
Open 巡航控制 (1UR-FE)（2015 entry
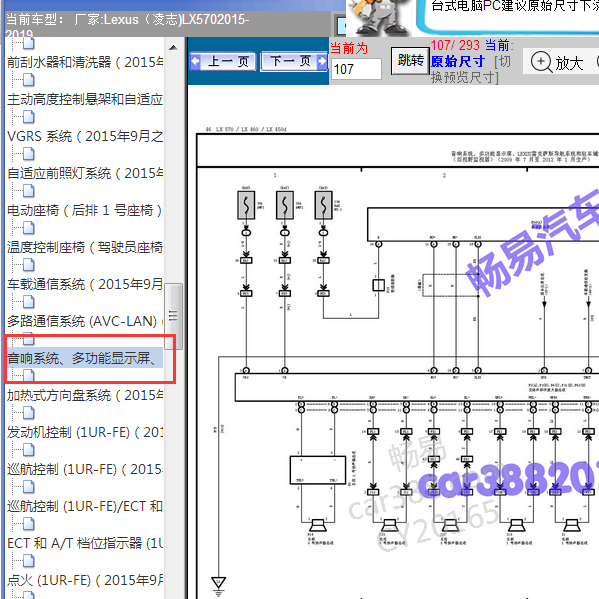pyautogui.click(x=85, y=469)
